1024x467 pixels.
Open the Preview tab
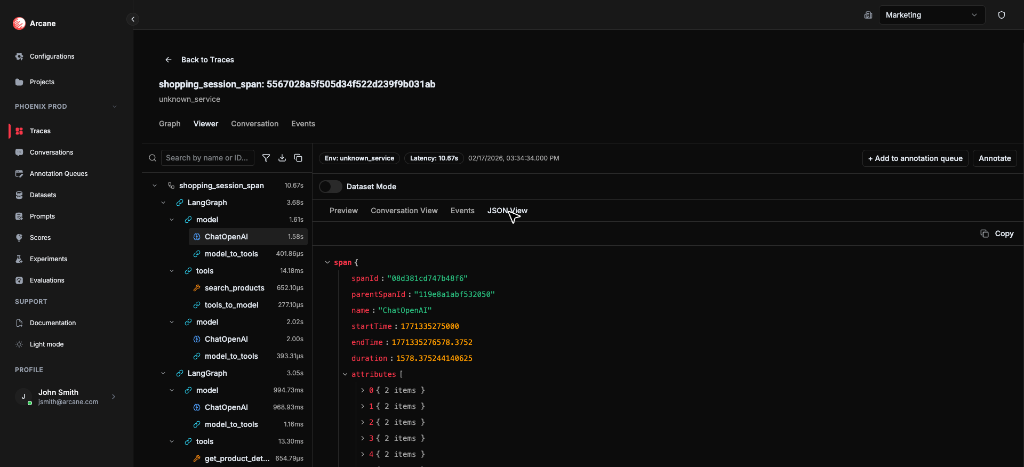click(x=344, y=210)
